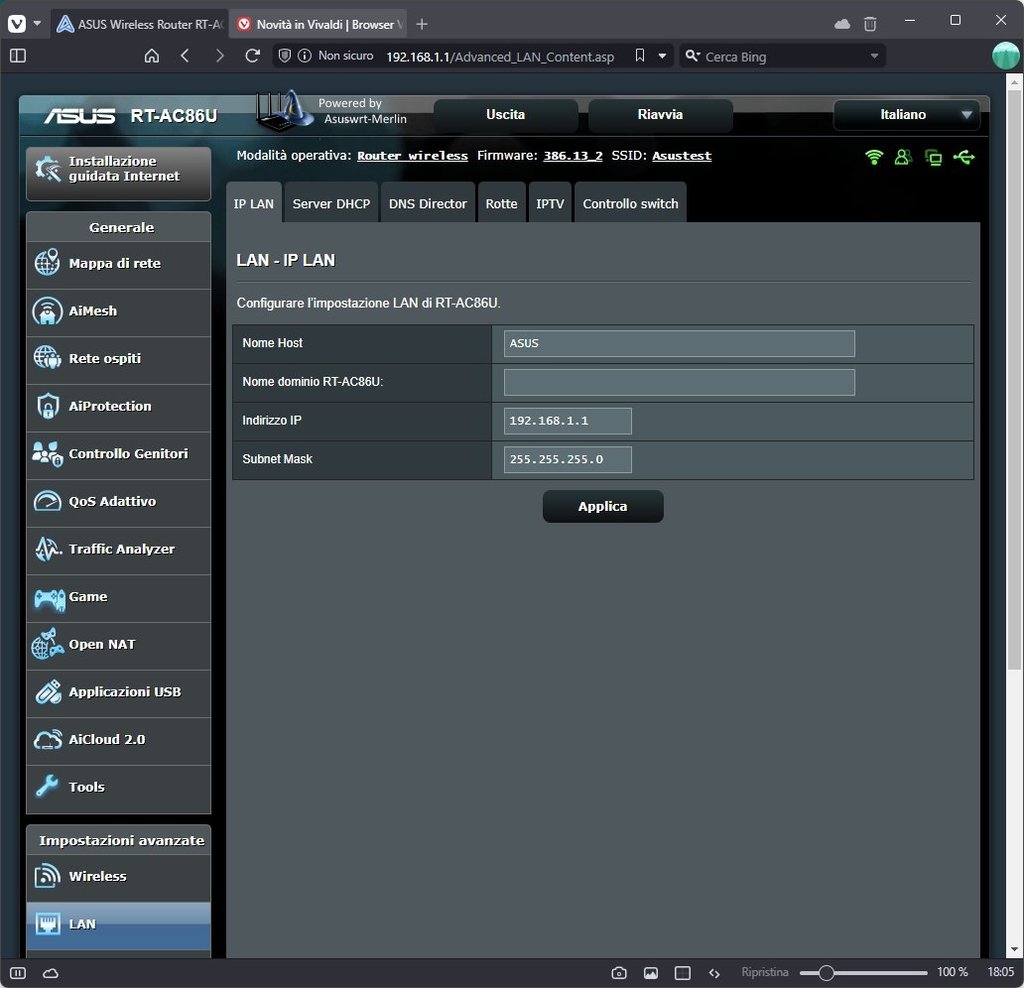Click the capture page camera icon
The width and height of the screenshot is (1024, 988).
pyautogui.click(x=619, y=973)
